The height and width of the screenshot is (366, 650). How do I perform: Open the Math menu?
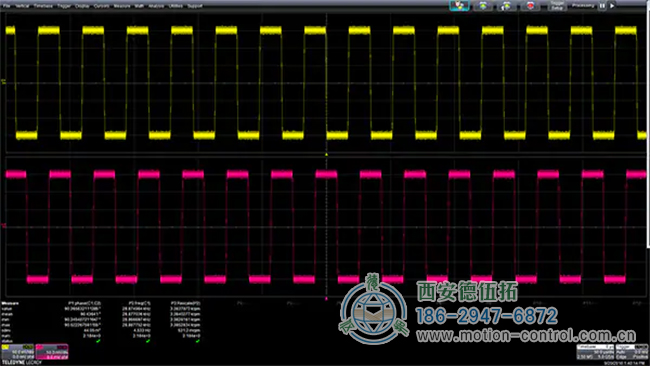pyautogui.click(x=139, y=6)
